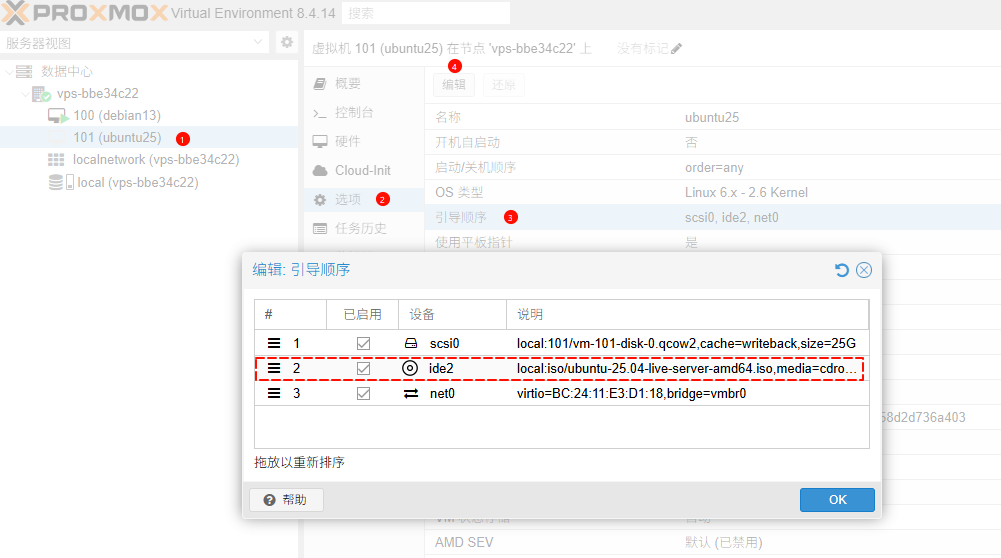1001x558 pixels.
Task: Collapse the datacenter tree node
Action: coord(9,72)
